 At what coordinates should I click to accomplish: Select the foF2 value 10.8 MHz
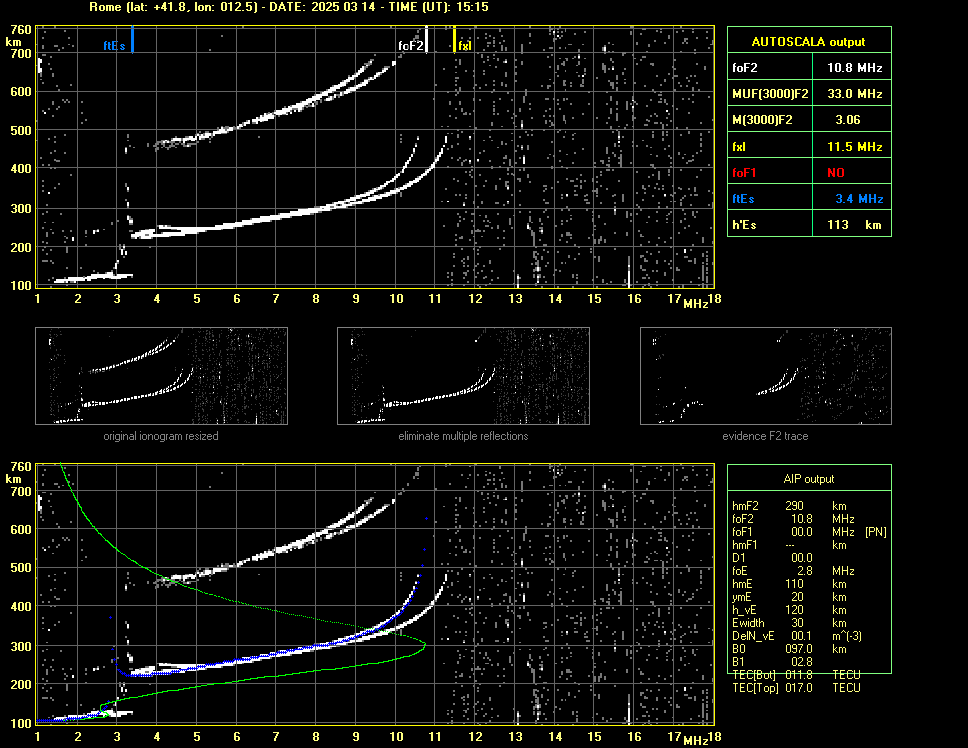pyautogui.click(x=854, y=68)
